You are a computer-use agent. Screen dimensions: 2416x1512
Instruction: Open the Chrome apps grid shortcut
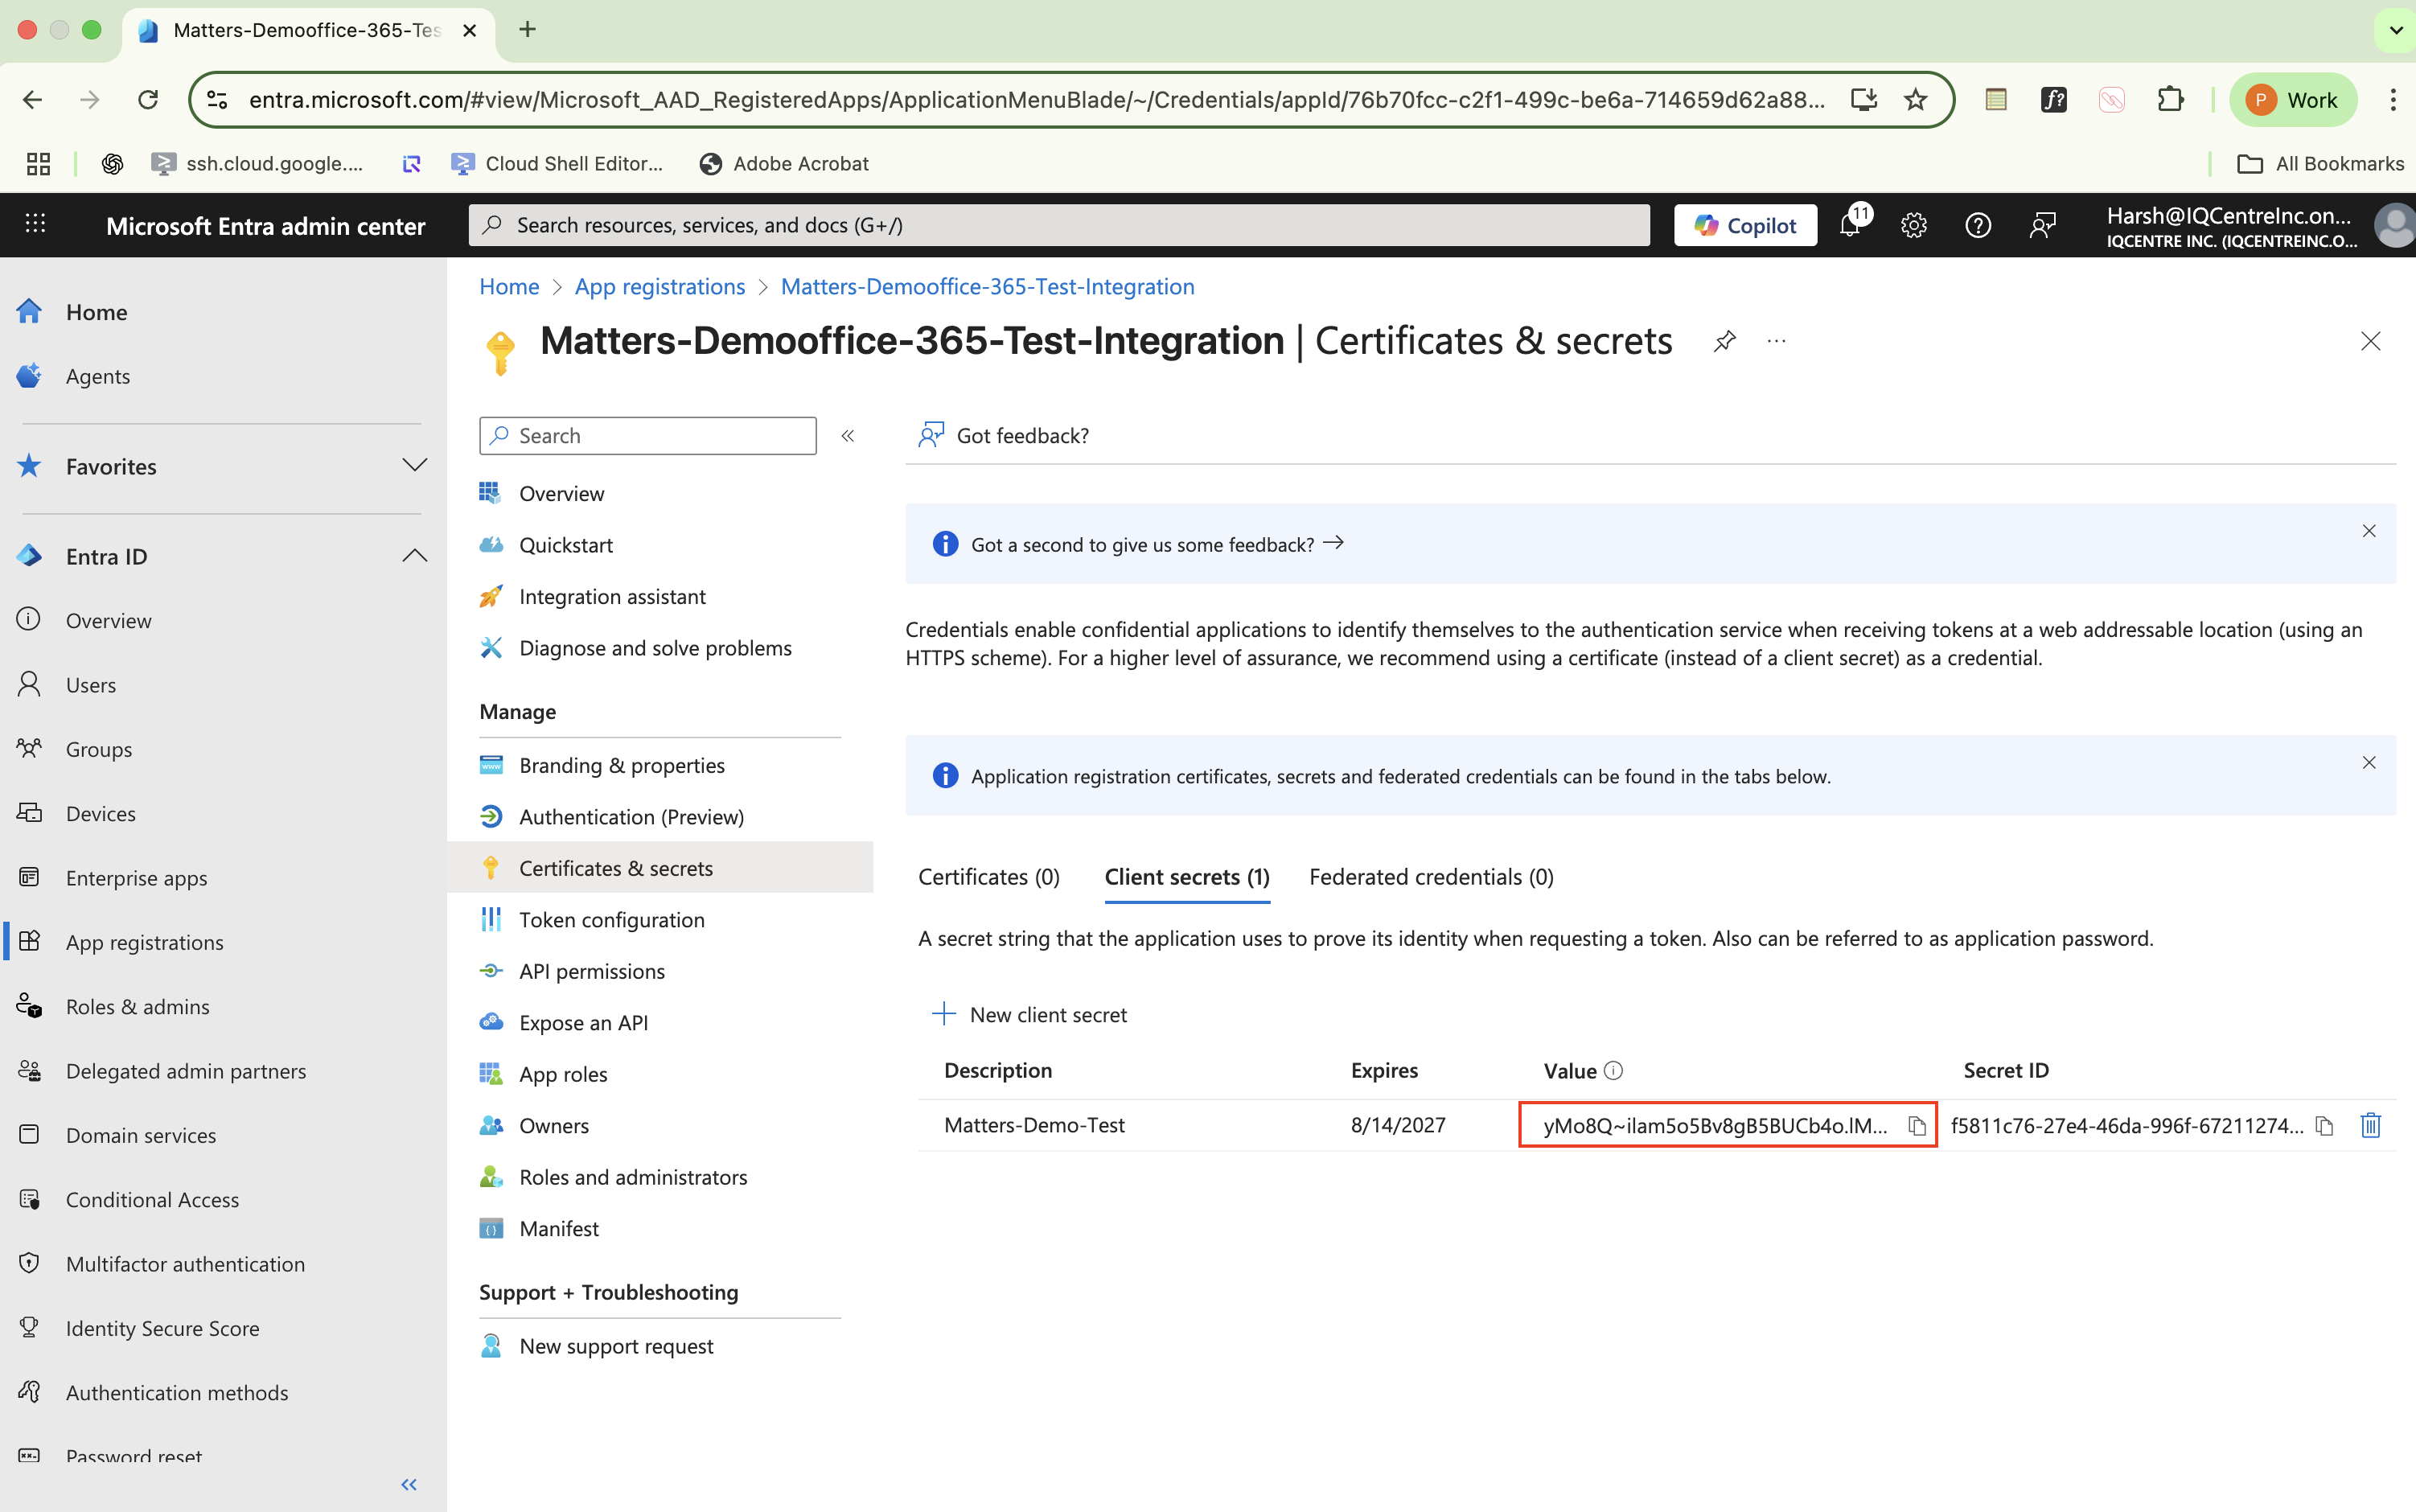(38, 164)
